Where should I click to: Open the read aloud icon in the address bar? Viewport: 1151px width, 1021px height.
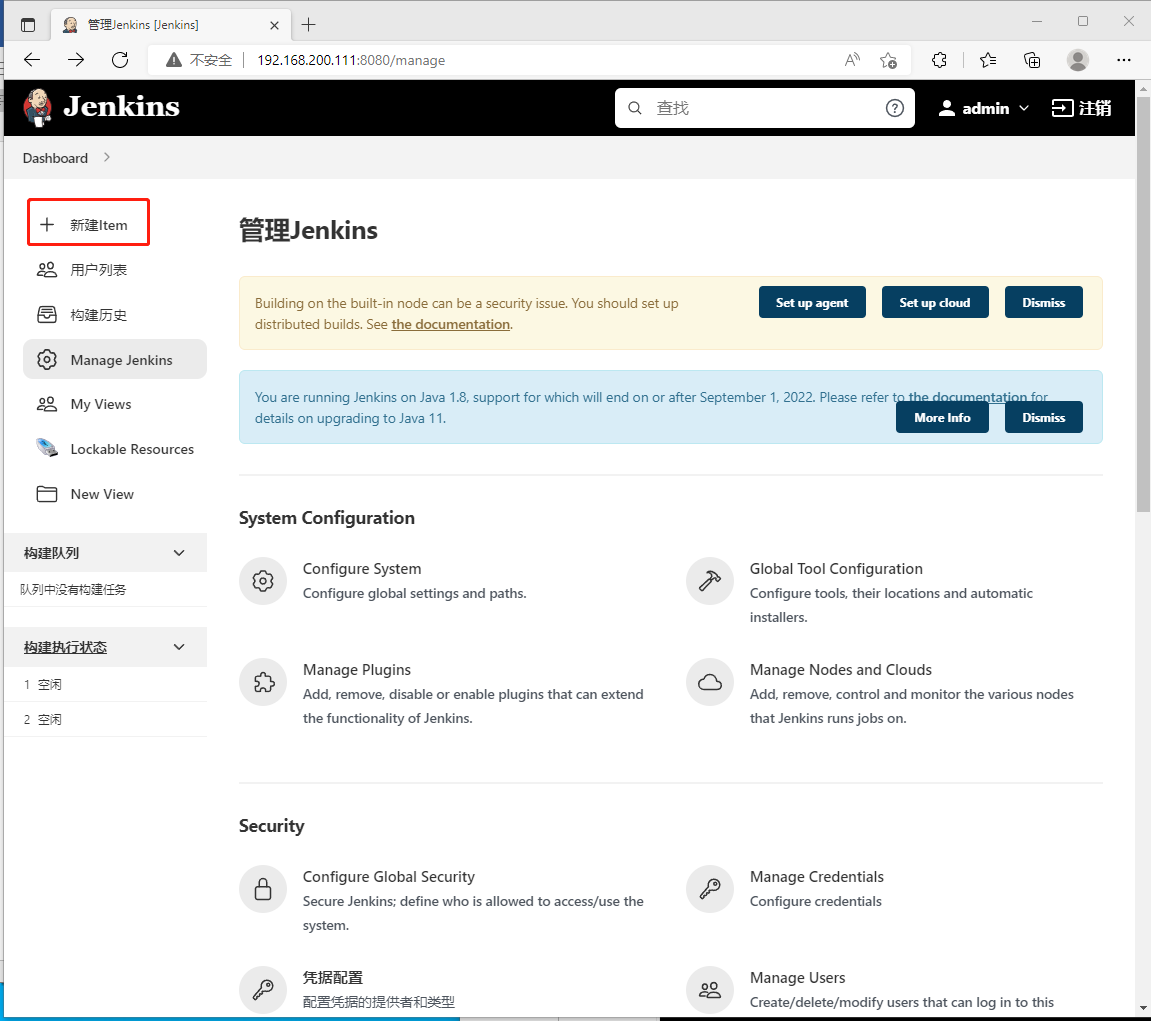pyautogui.click(x=852, y=60)
